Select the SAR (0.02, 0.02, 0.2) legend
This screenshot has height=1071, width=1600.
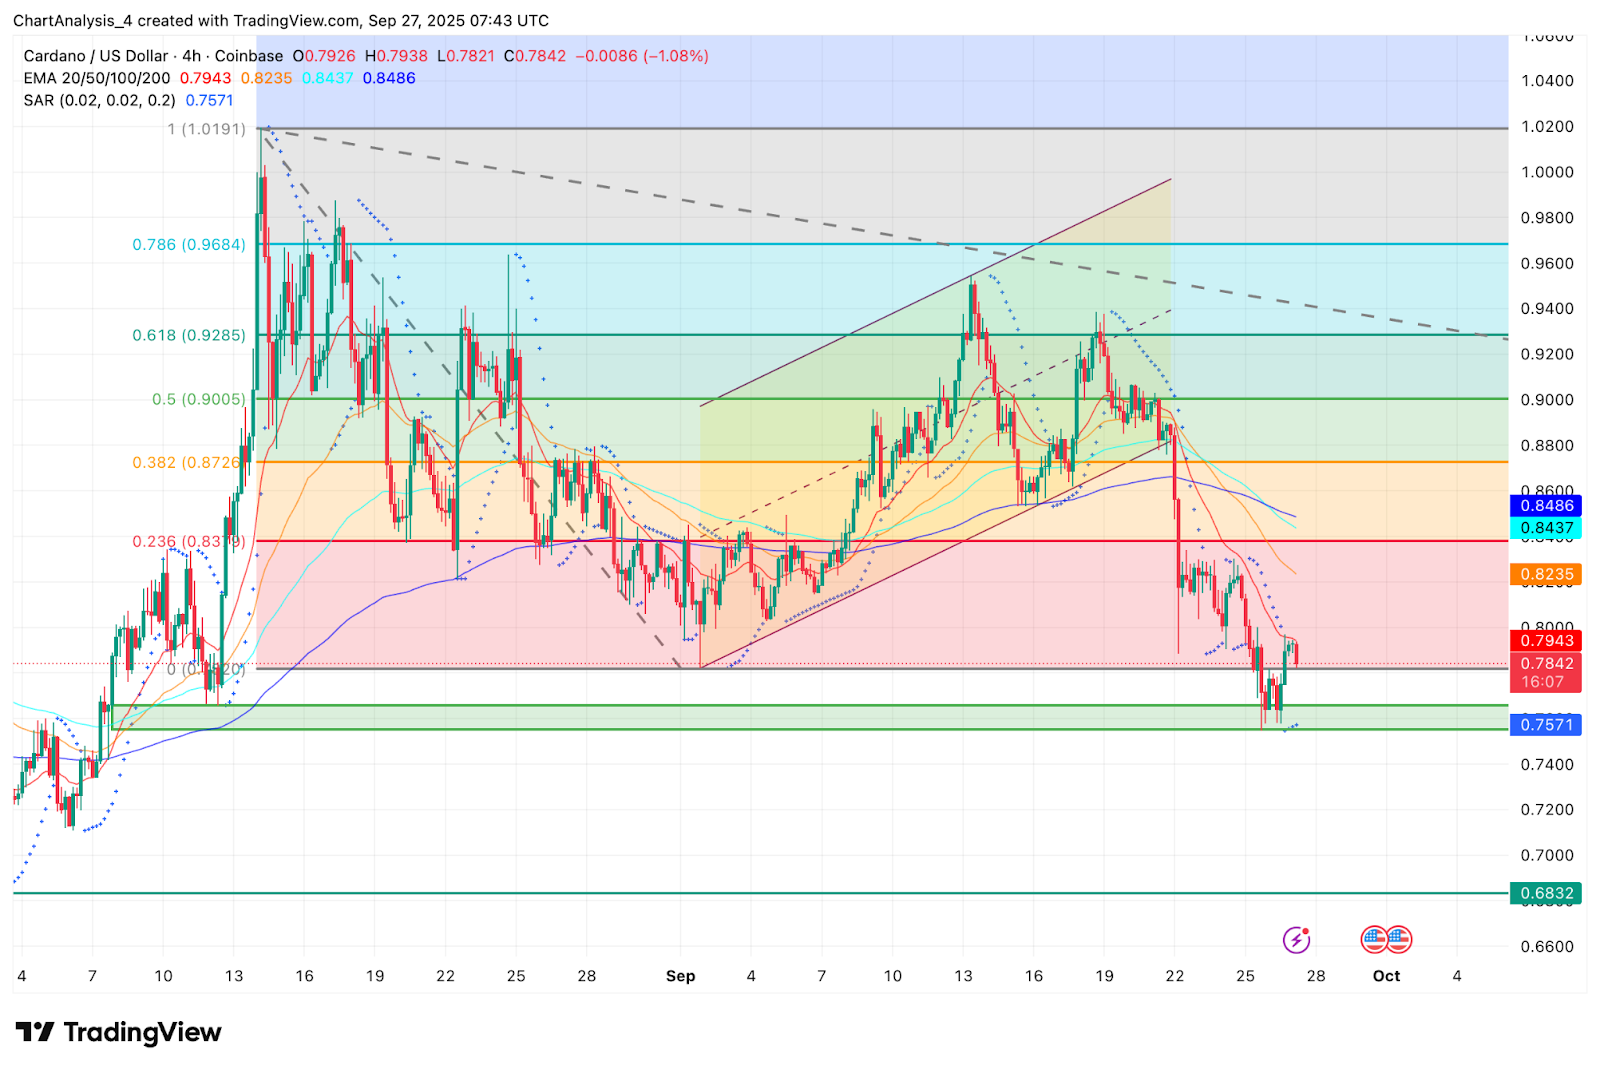click(100, 100)
